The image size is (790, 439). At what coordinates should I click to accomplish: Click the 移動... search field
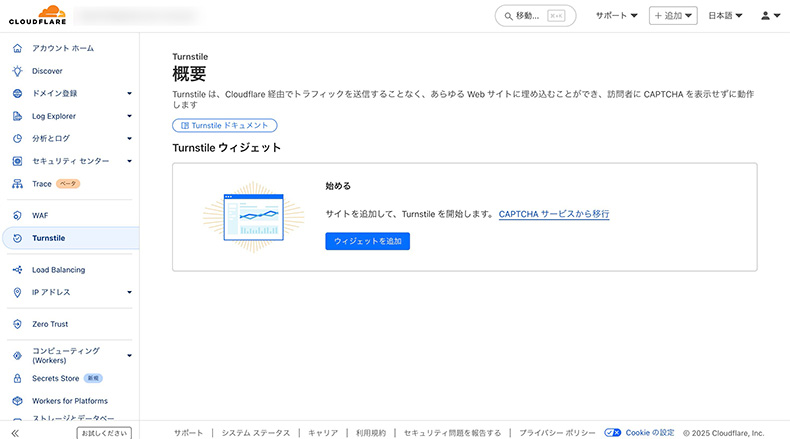[536, 16]
